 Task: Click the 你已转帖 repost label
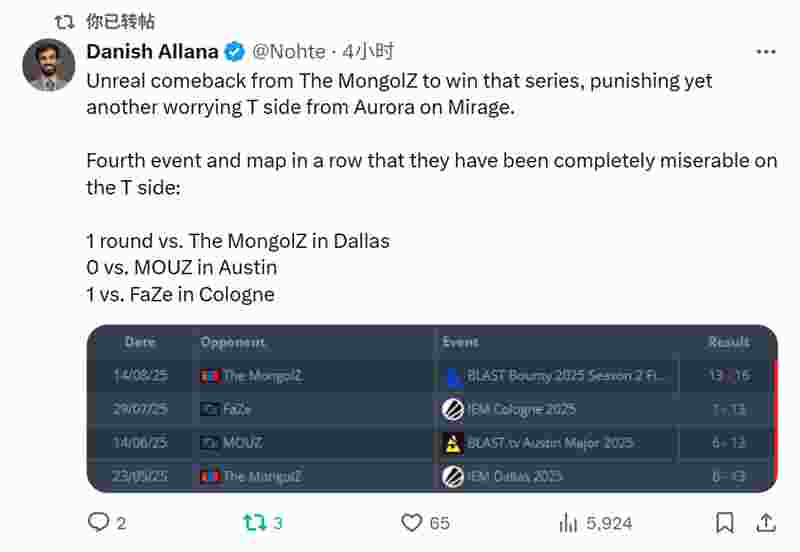point(120,21)
